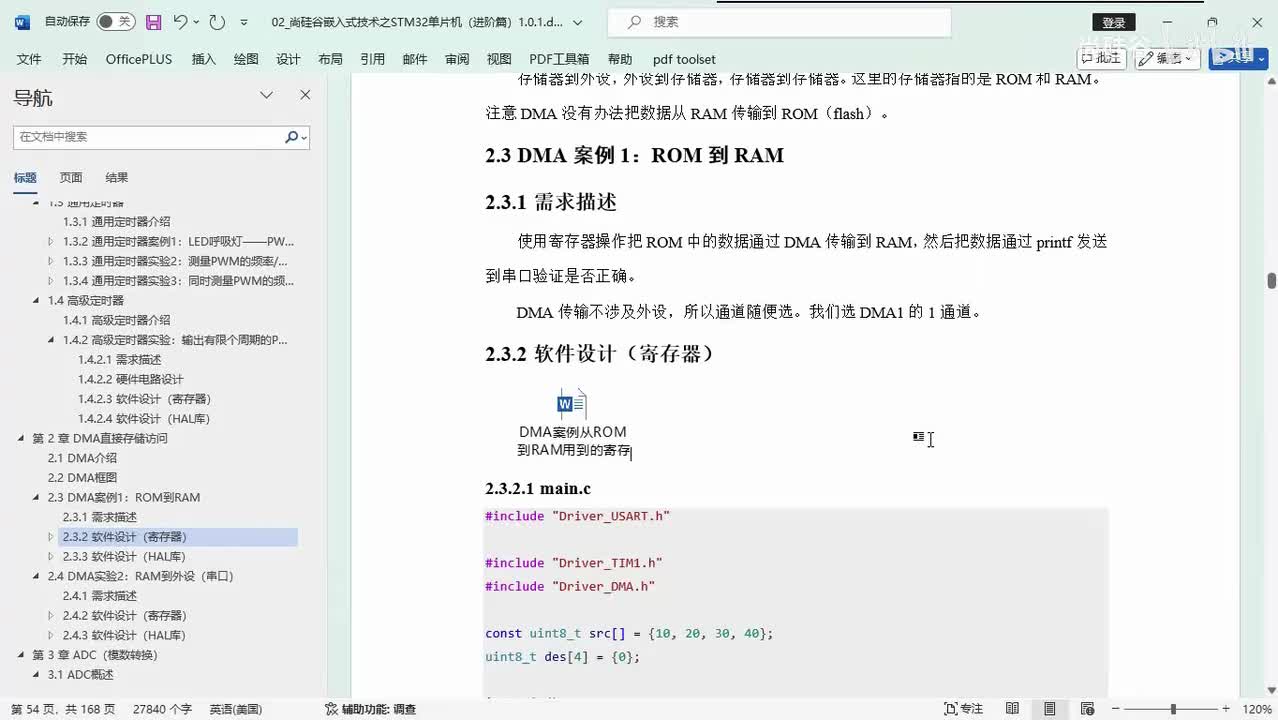Open the 绘图 ribbon tab

246,59
